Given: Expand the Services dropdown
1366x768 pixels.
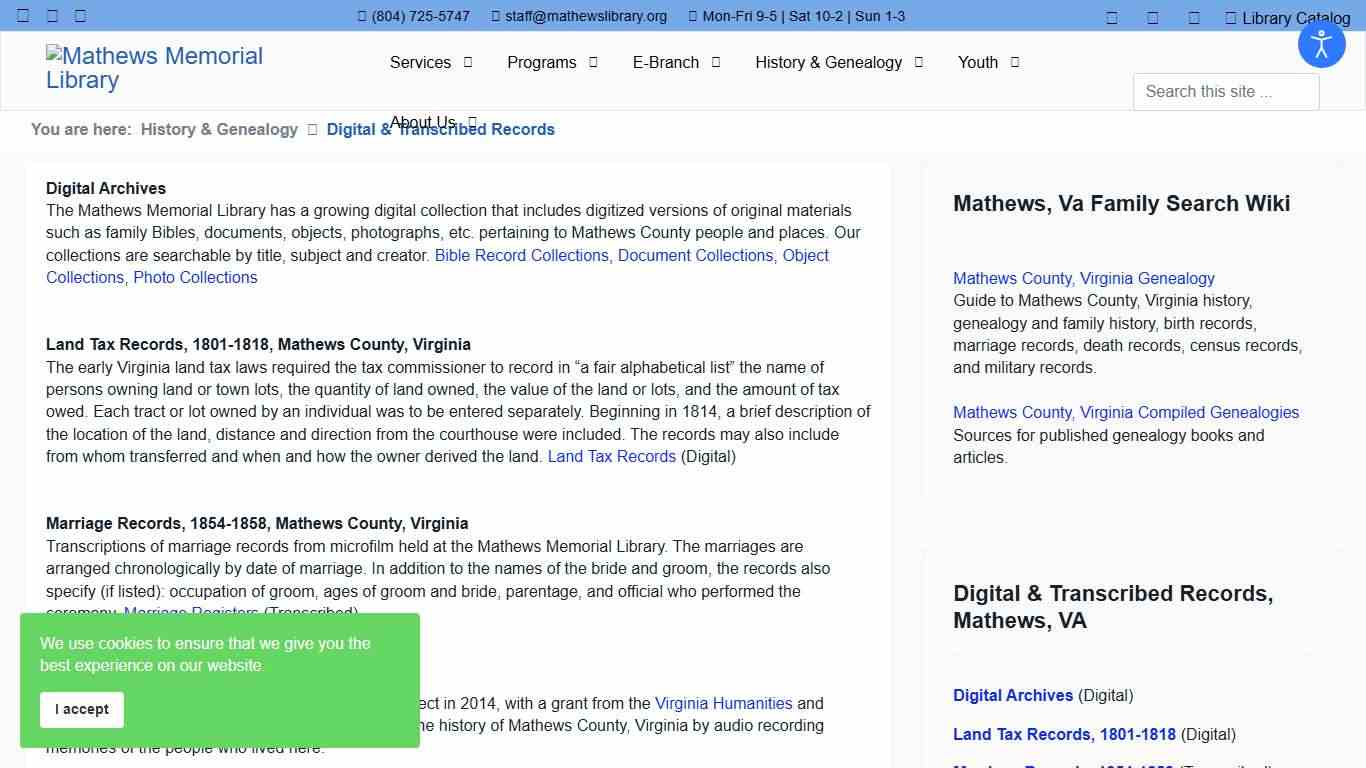Looking at the screenshot, I should point(420,62).
